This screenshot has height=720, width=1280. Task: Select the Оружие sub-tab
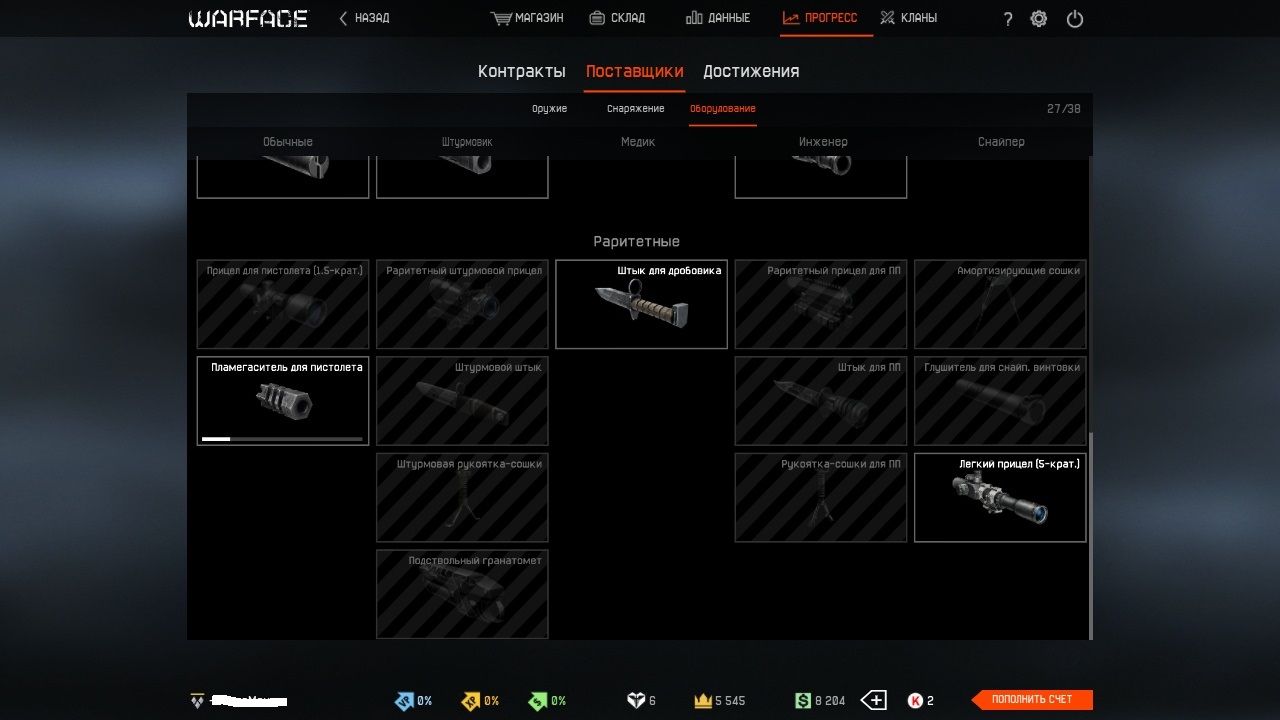tap(550, 109)
